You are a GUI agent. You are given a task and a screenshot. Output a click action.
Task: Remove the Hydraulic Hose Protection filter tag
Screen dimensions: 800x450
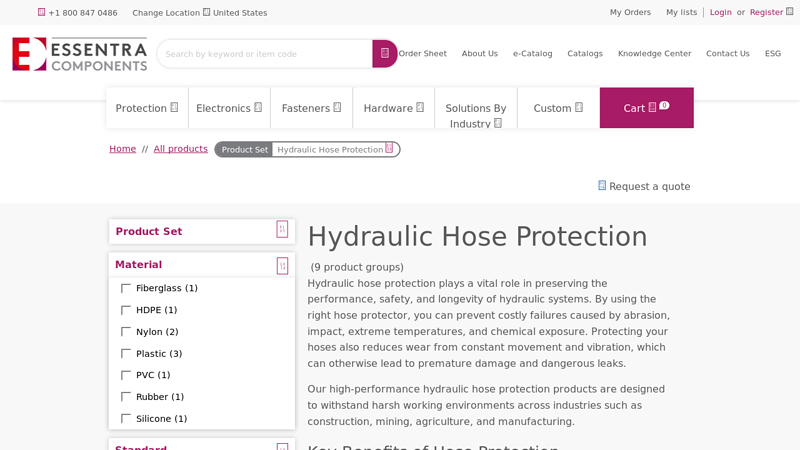[389, 148]
